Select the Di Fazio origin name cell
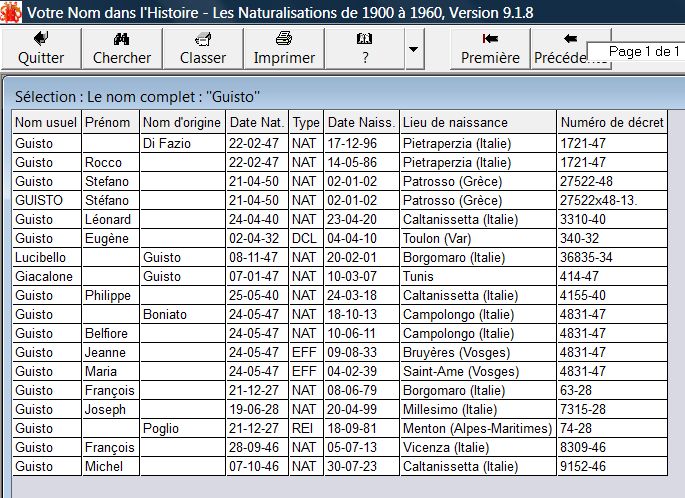Image resolution: width=685 pixels, height=498 pixels. 182,143
